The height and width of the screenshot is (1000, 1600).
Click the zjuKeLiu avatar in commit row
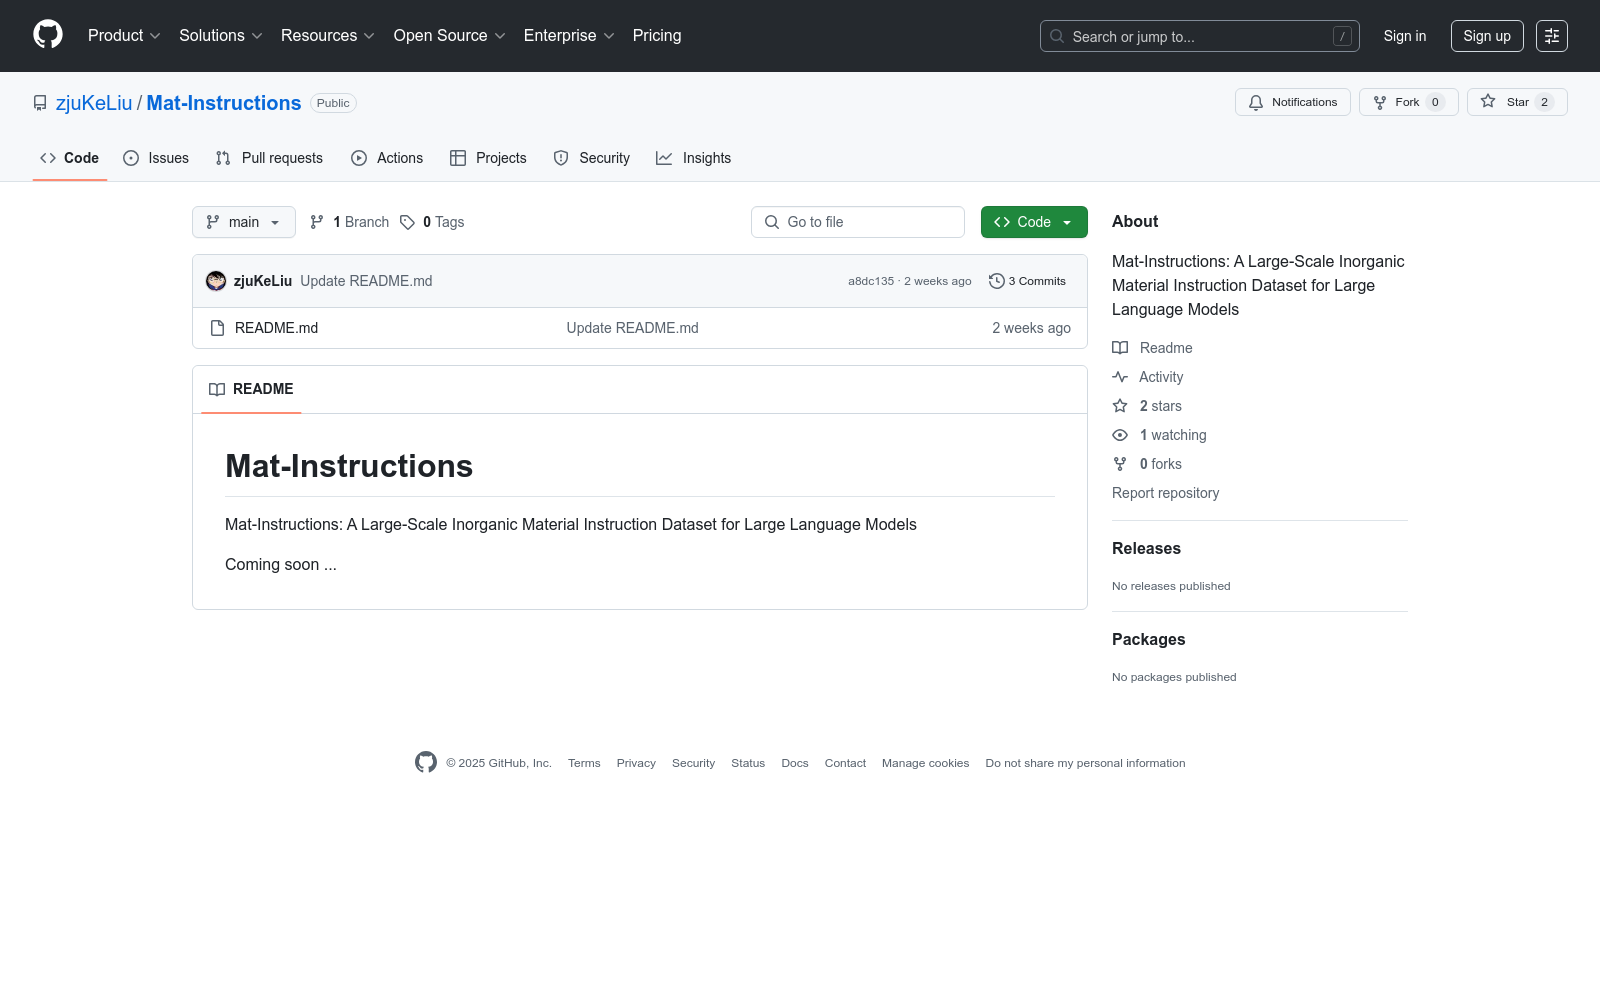(216, 281)
